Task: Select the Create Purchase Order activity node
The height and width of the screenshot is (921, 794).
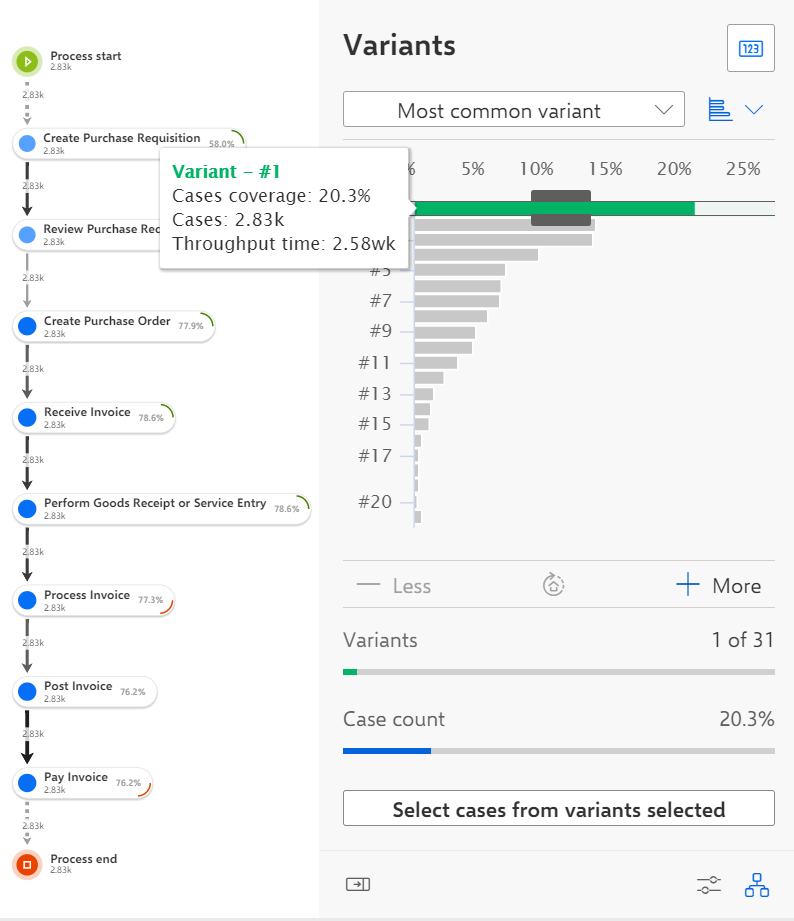Action: click(113, 326)
